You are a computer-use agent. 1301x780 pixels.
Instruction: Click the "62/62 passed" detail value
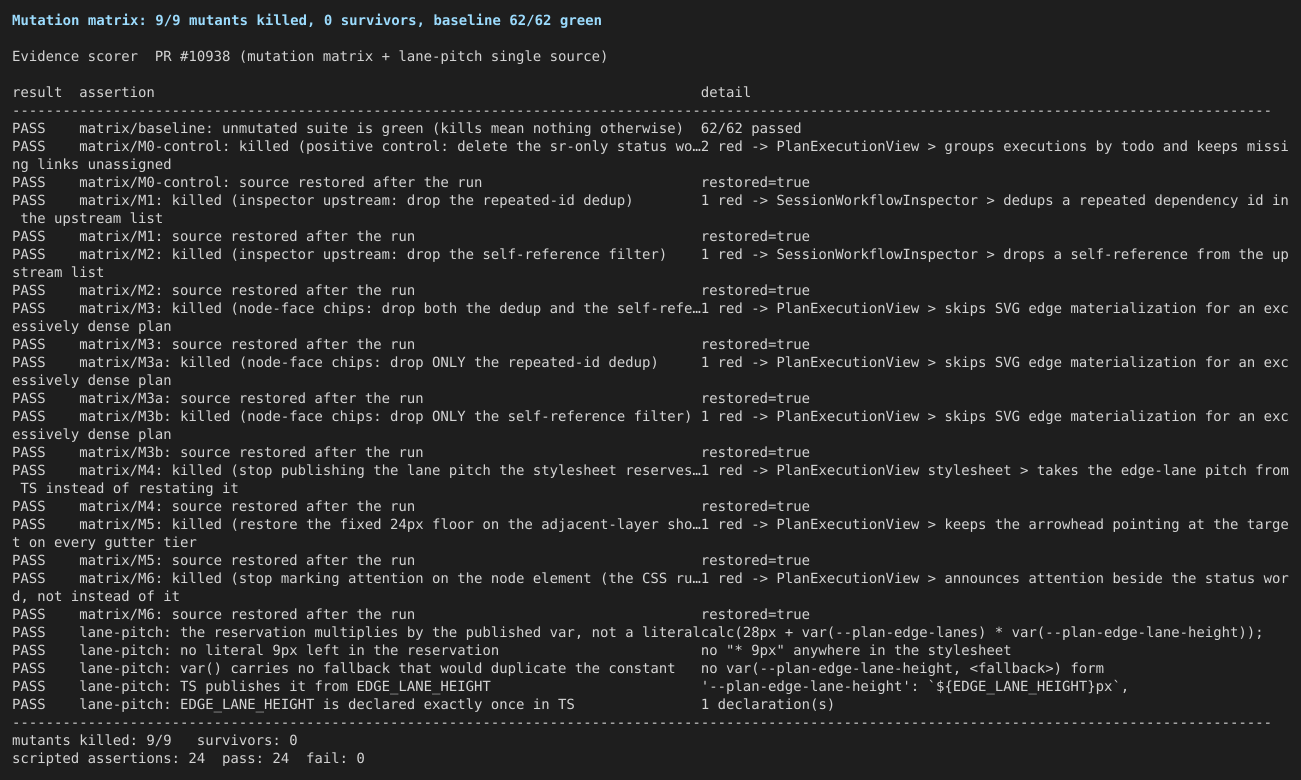751,128
